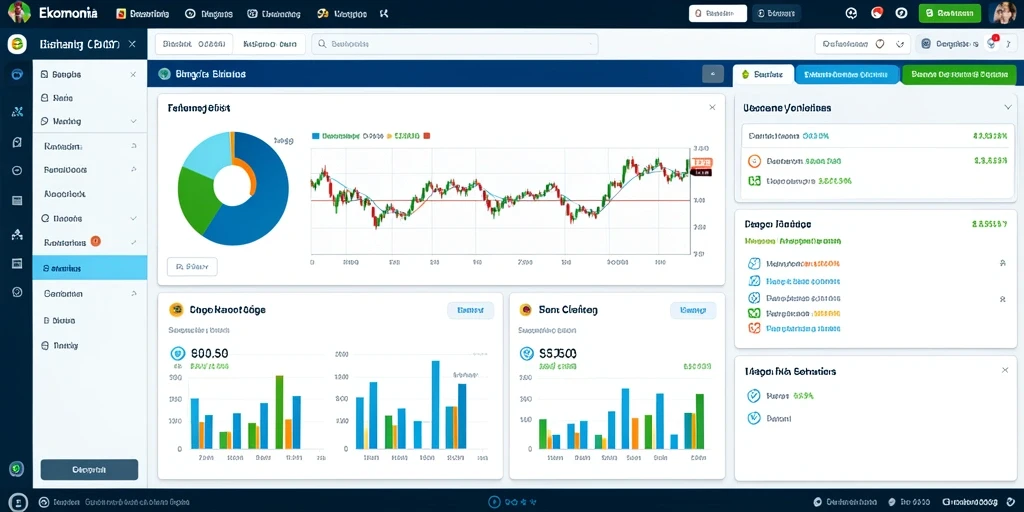Image resolution: width=1024 pixels, height=512 pixels.
Task: Toggle the first round check item in bottom-right panel
Action: (754, 396)
